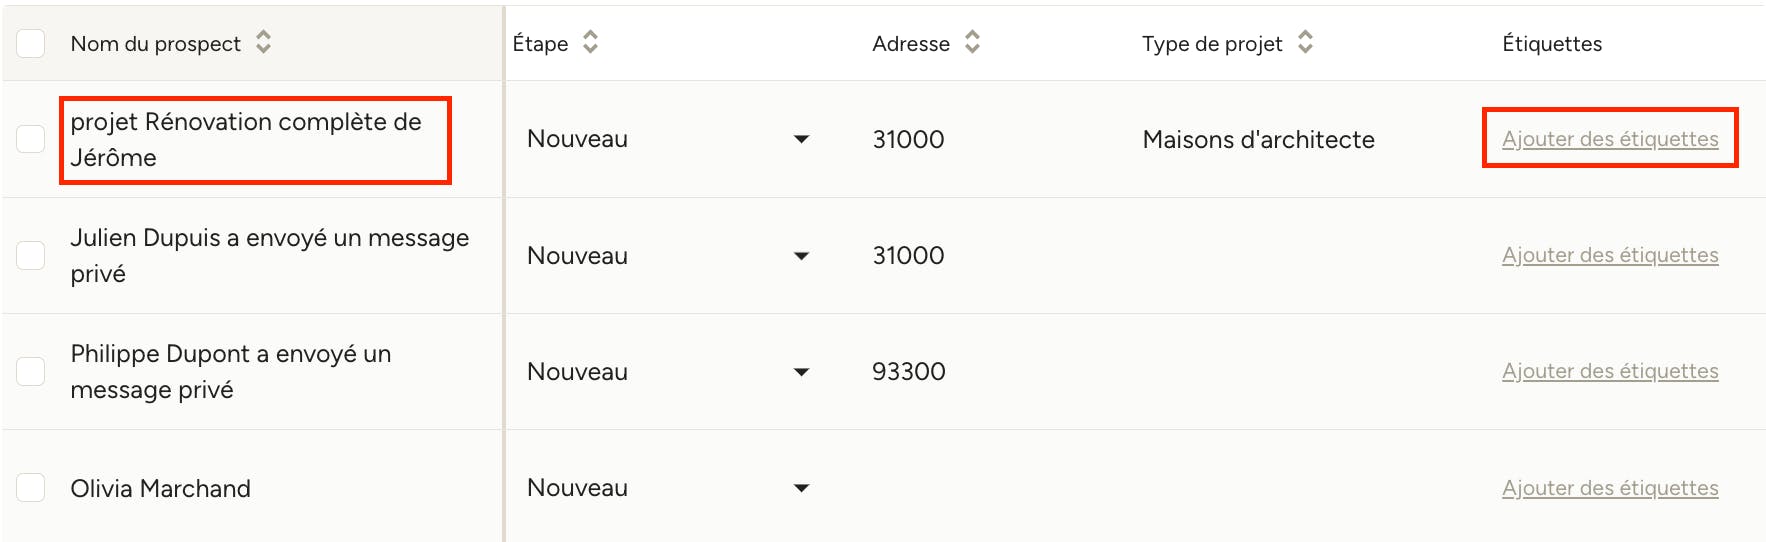Toggle the Philippe Dupont row checkbox

click(x=31, y=371)
